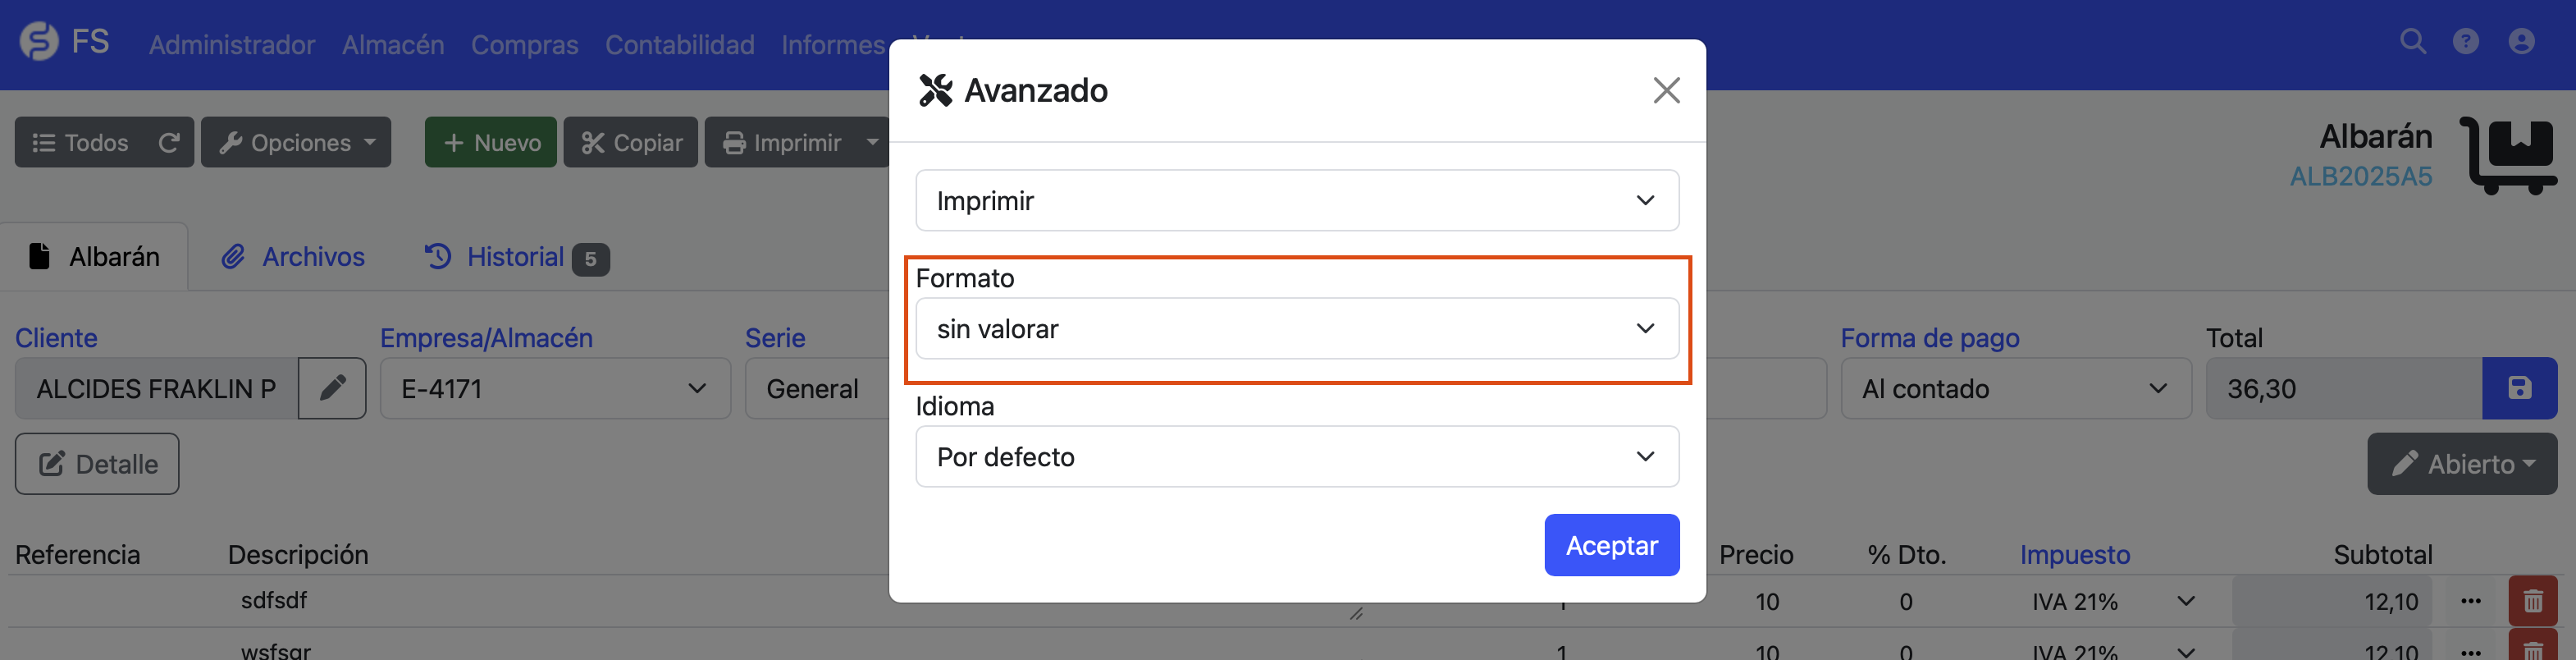Open the Opciones dropdown

coord(296,142)
